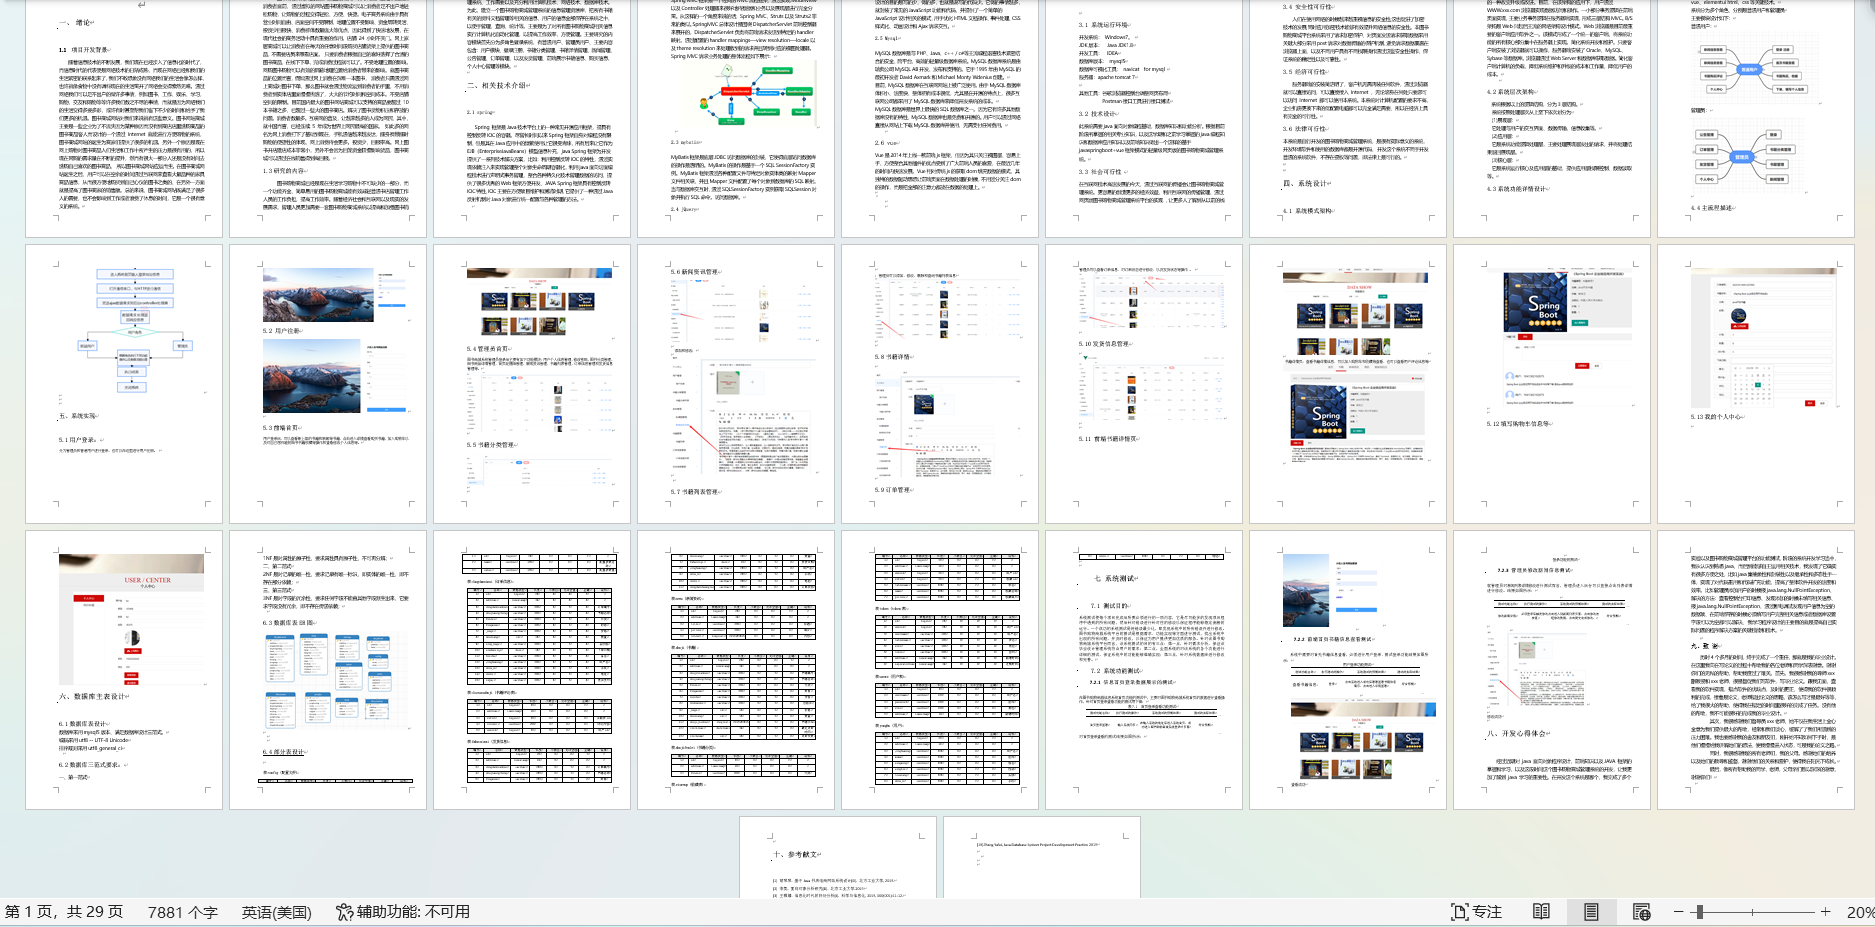Open the accessibility checker in status bar
Image resolution: width=1875 pixels, height=927 pixels.
point(403,912)
